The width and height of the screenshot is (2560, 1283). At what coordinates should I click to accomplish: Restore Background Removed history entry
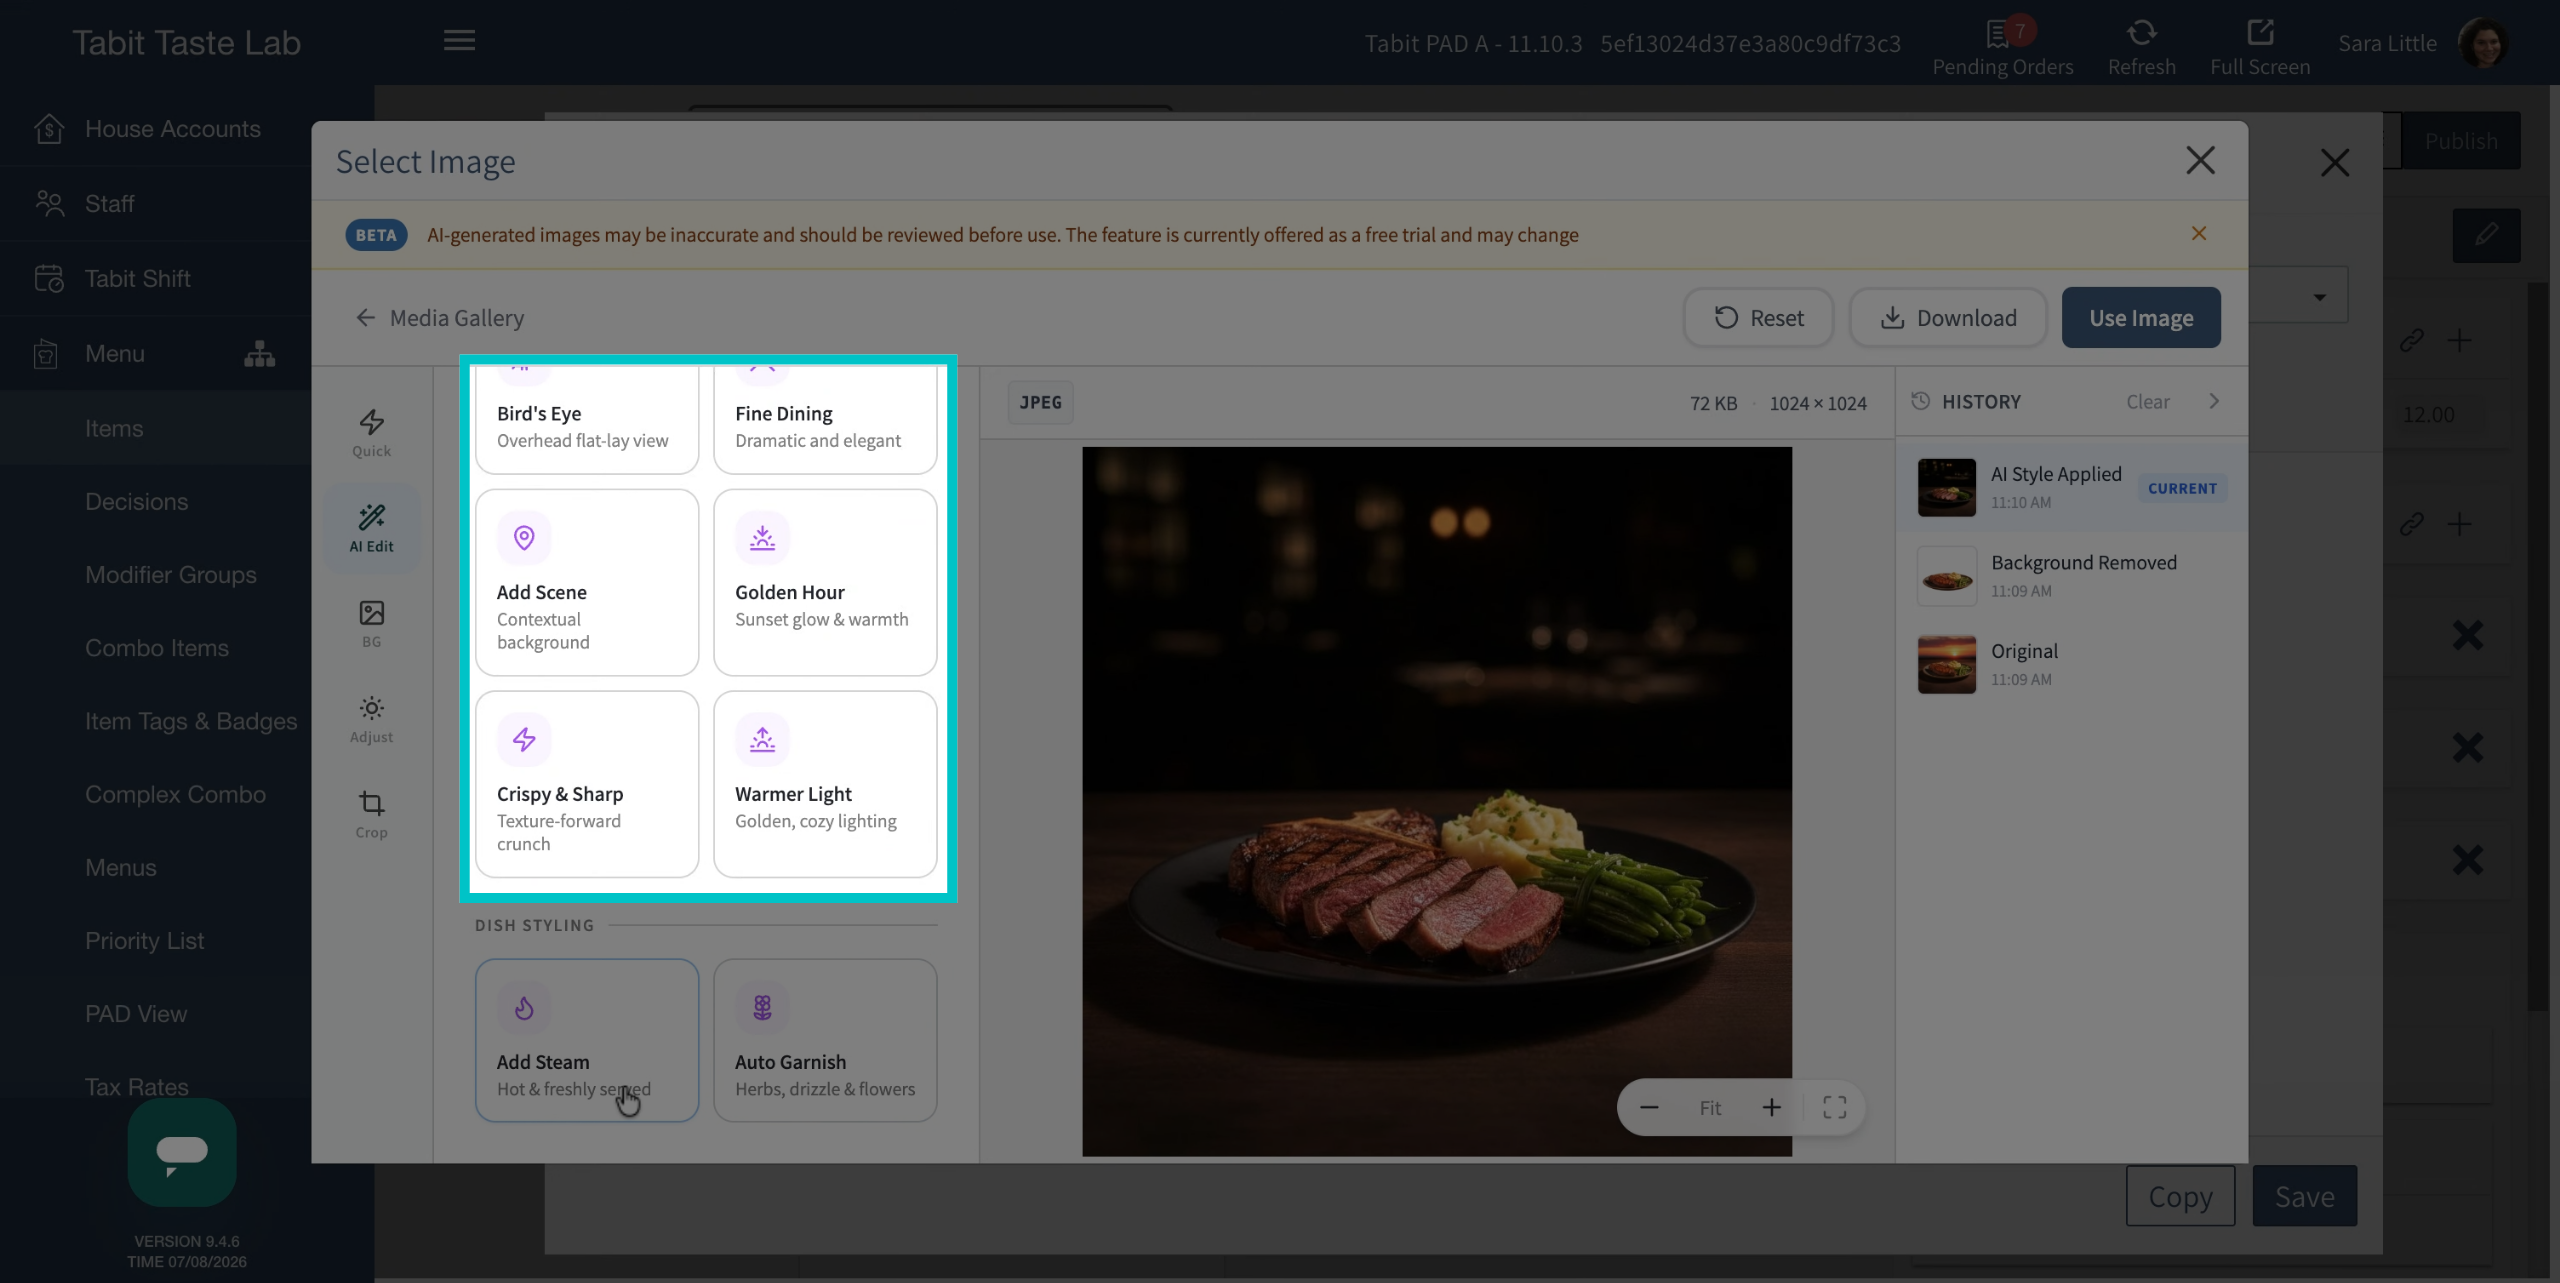tap(2072, 575)
